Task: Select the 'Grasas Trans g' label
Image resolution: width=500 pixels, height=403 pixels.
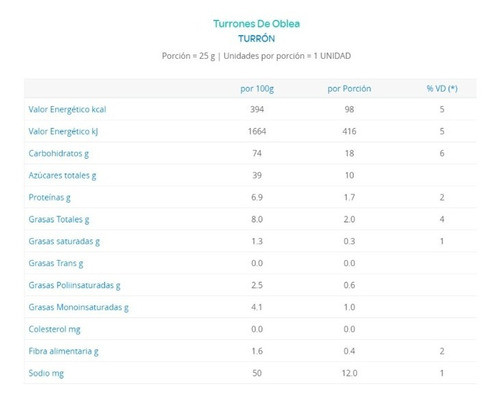Action: (56, 264)
